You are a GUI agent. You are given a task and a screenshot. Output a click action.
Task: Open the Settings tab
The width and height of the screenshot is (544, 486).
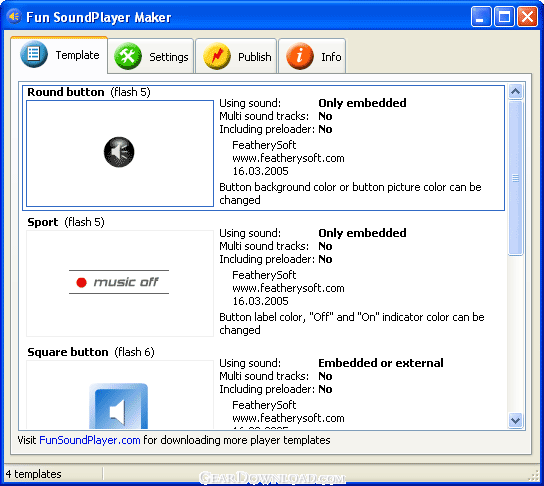tap(150, 56)
